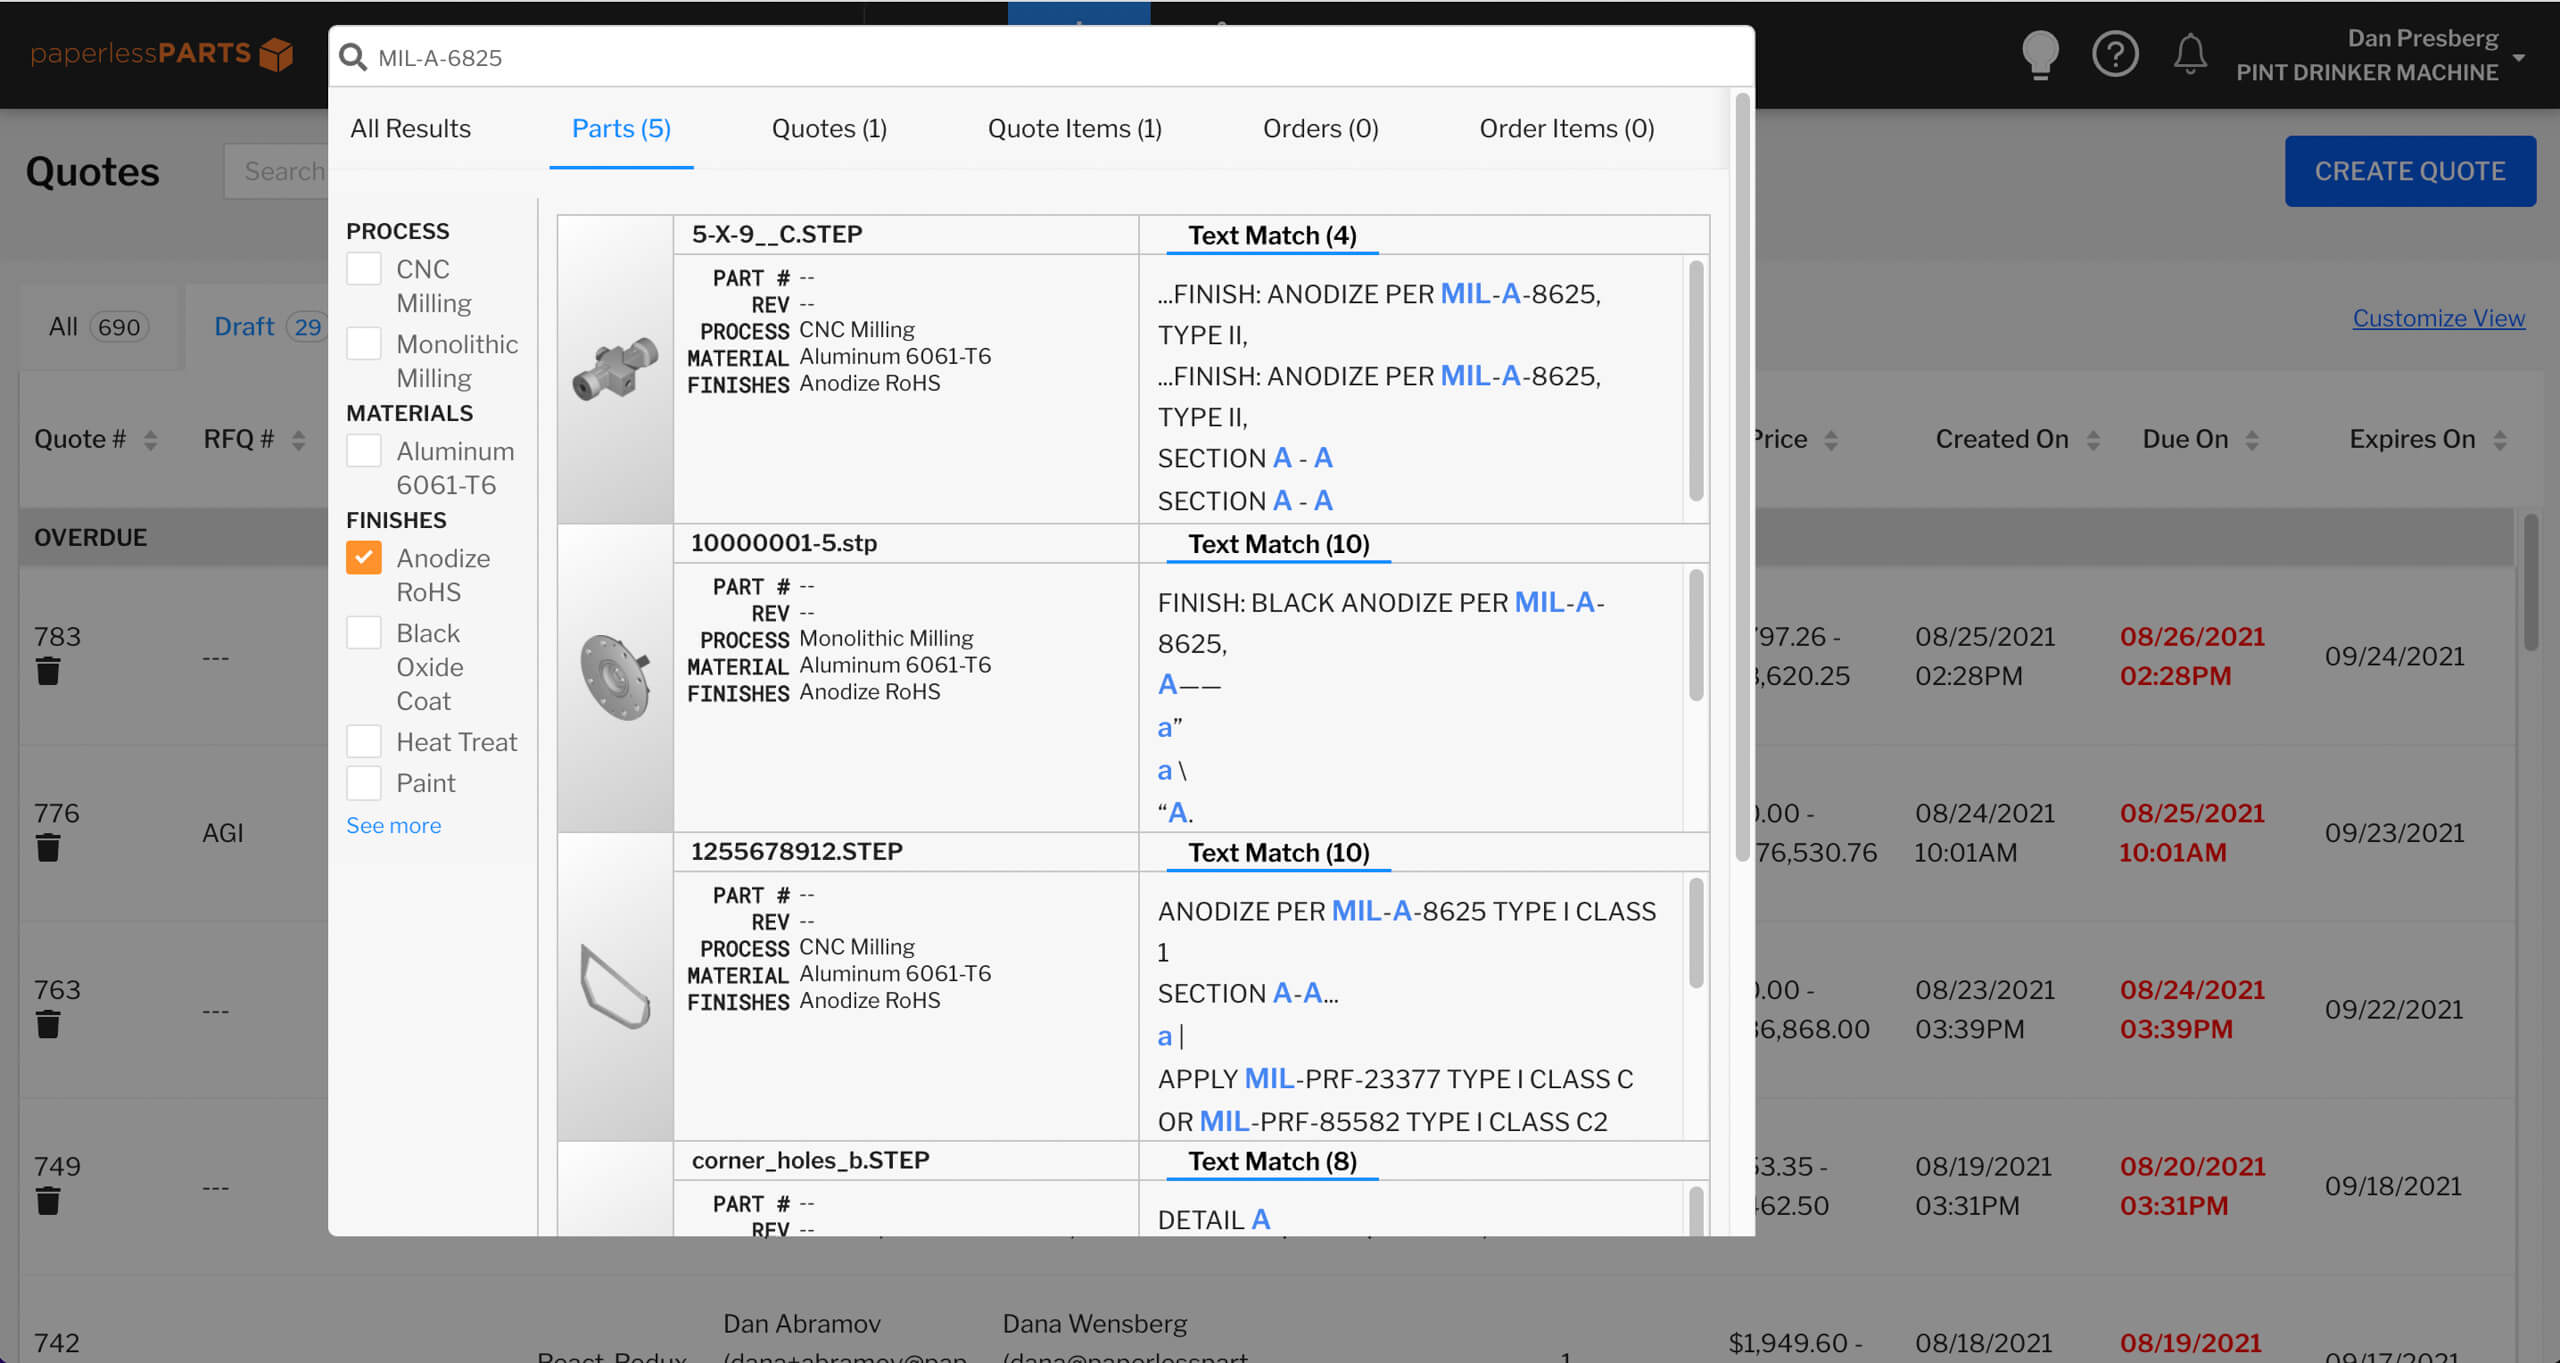Open quote number 776
This screenshot has width=2560, height=1363.
pos(57,814)
